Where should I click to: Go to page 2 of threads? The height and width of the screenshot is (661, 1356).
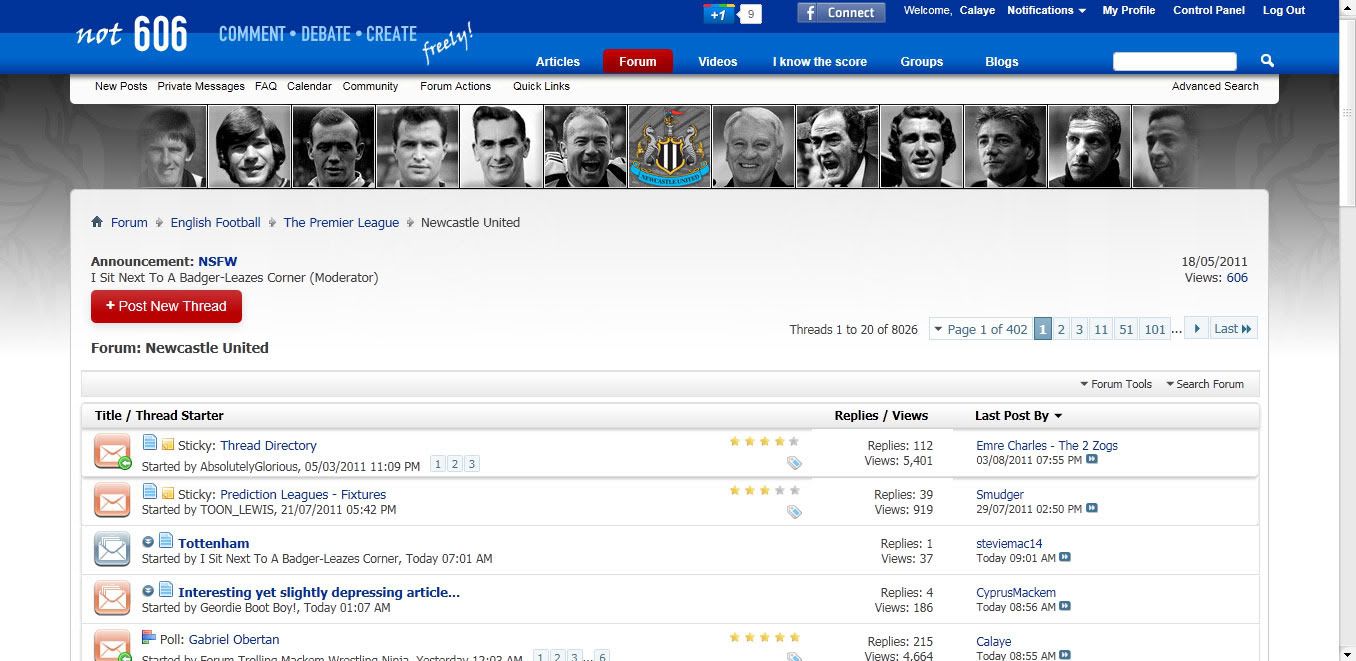point(1061,329)
